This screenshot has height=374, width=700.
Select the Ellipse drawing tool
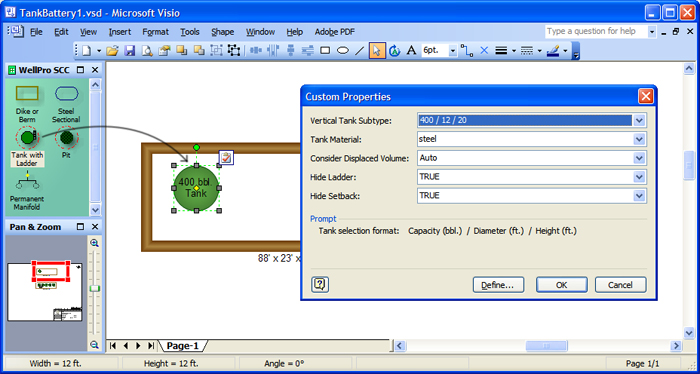click(342, 51)
